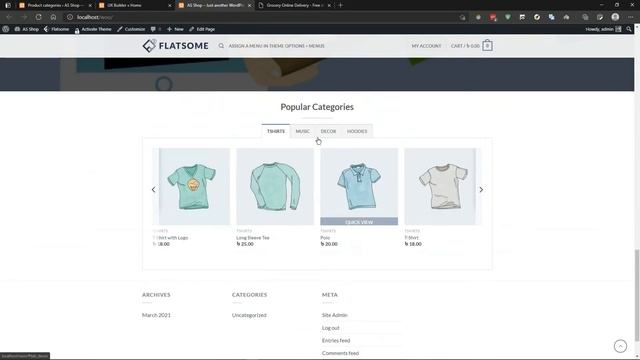This screenshot has height=360, width=640.
Task: Open comments bubble in admin bar
Action: click(x=156, y=29)
